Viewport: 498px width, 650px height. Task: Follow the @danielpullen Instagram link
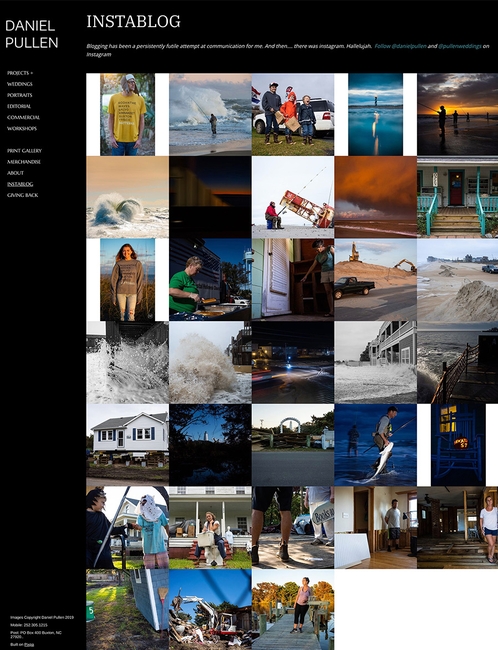(x=401, y=46)
